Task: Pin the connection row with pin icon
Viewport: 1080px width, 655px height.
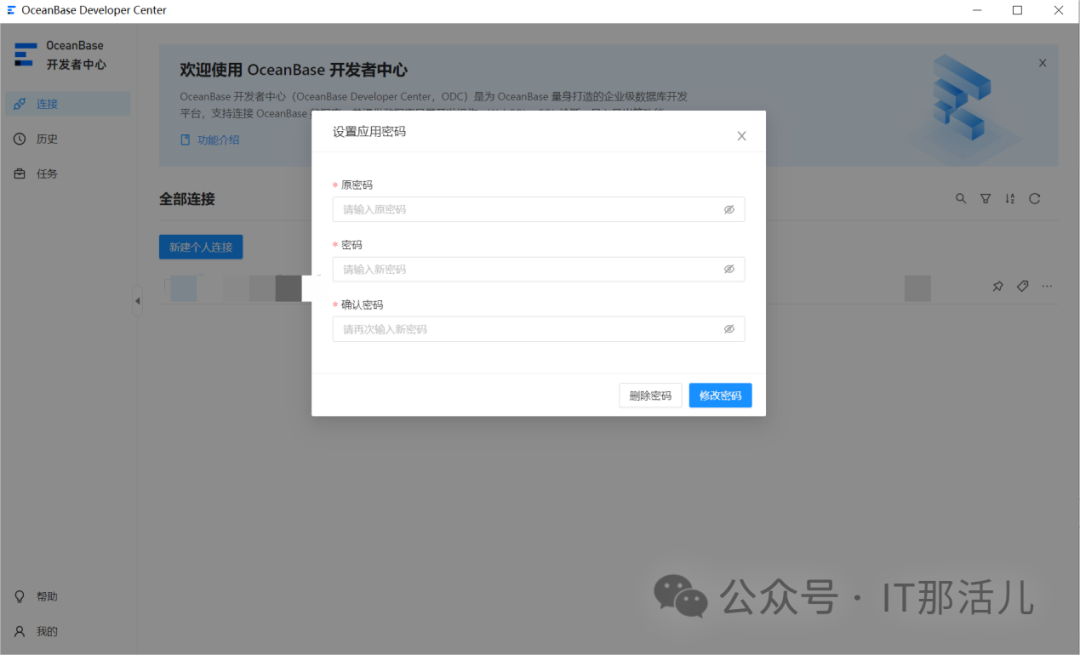Action: 997,286
